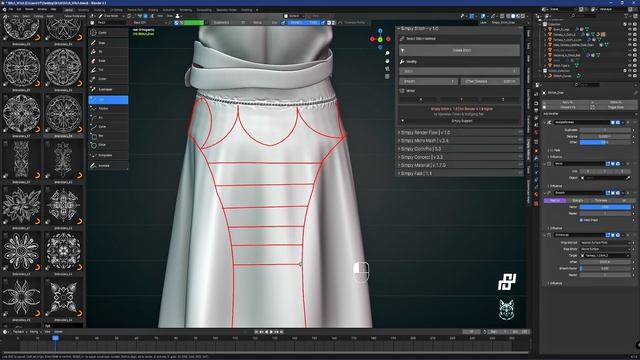The width and height of the screenshot is (640, 360).
Task: Toggle Mirror modifier X axis
Action: (587, 171)
